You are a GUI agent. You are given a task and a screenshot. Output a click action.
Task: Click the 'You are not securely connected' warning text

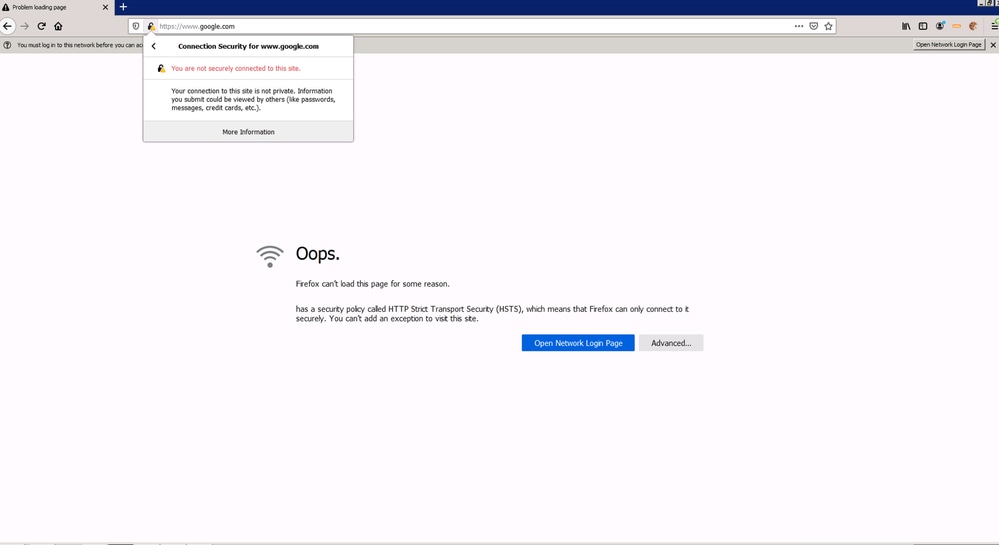point(236,68)
